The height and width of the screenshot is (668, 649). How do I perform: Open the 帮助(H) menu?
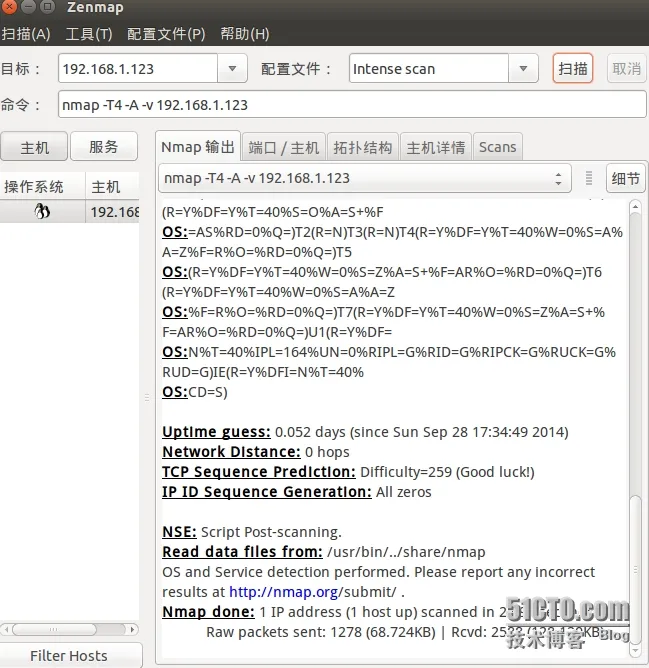(x=245, y=34)
